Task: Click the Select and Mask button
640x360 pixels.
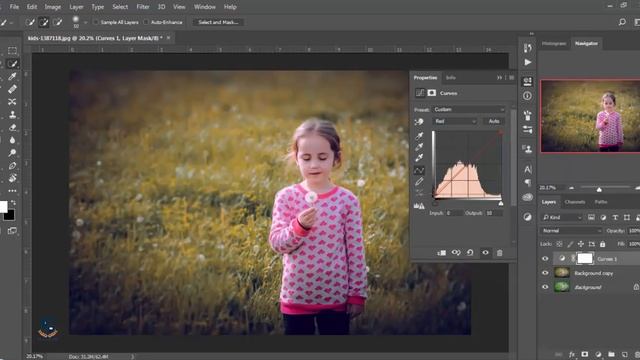Action: [x=218, y=22]
